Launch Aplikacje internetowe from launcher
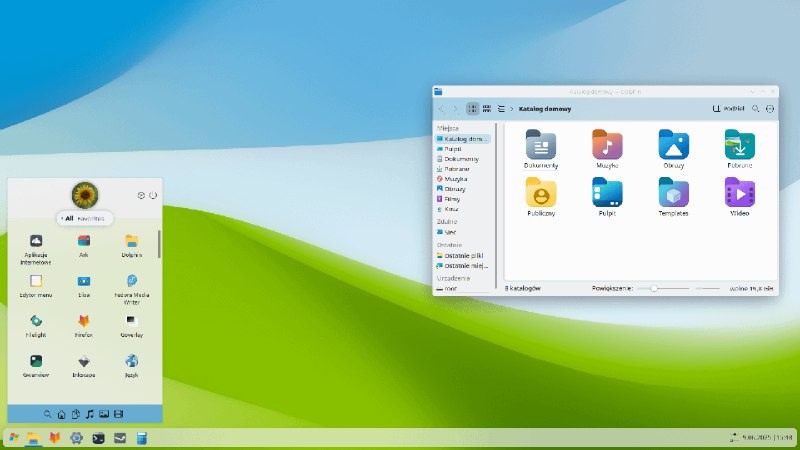 36,249
